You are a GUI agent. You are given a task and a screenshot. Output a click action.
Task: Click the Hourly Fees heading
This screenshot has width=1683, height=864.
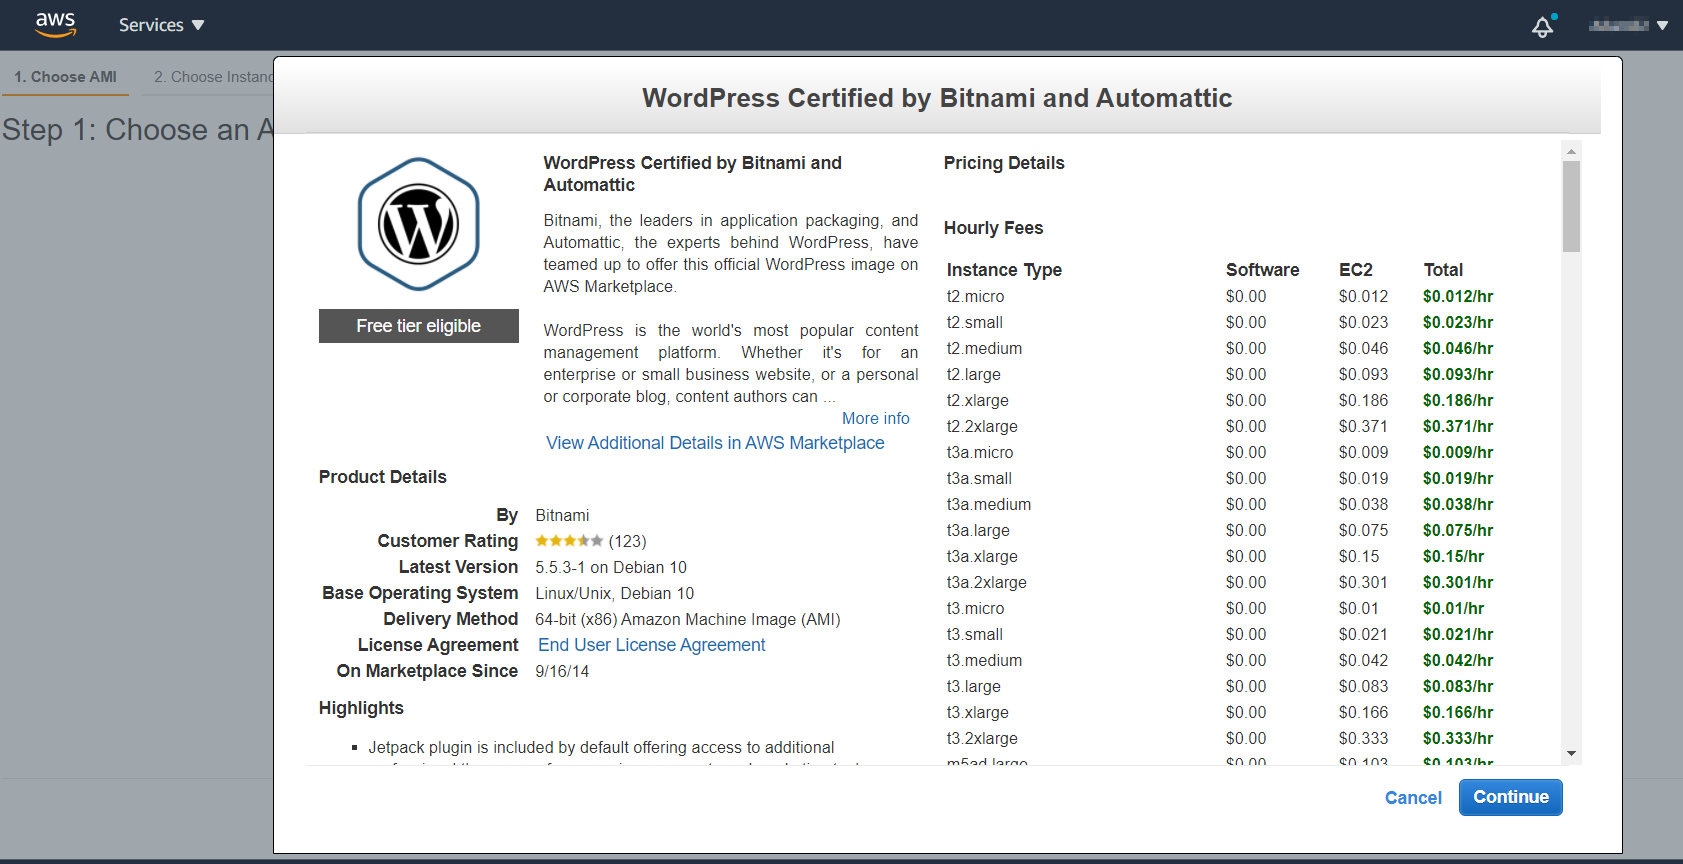[993, 228]
